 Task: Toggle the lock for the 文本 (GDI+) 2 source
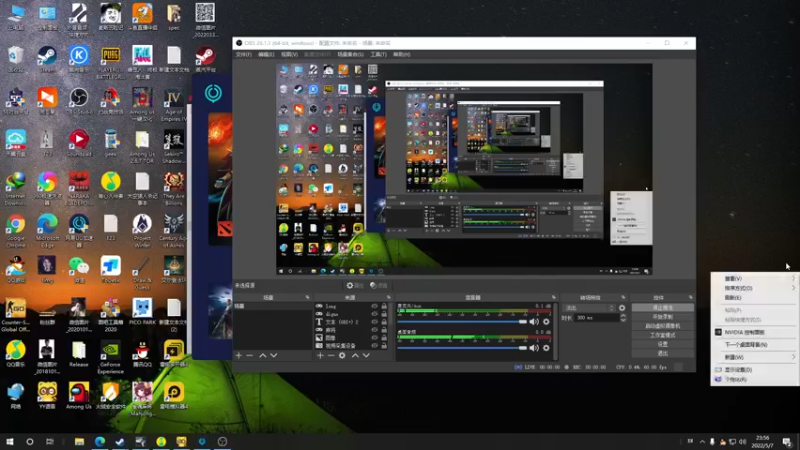tap(384, 322)
